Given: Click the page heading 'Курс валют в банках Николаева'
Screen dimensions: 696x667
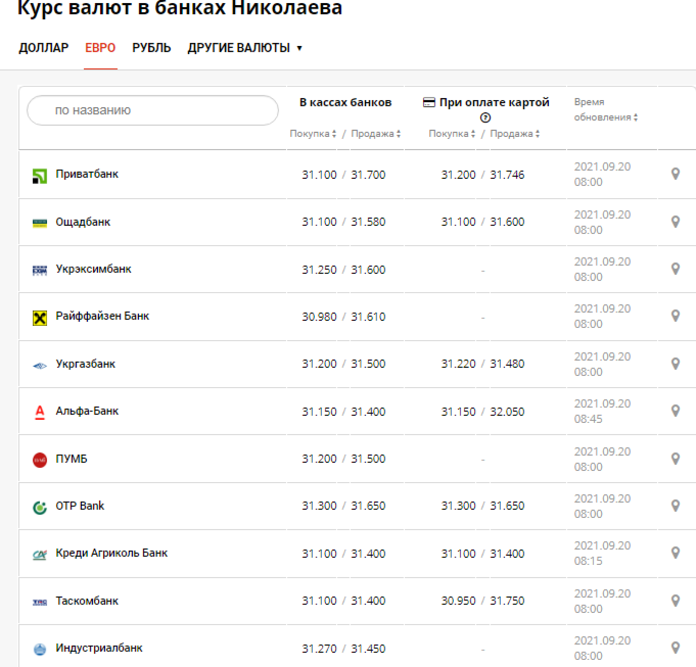Looking at the screenshot, I should pyautogui.click(x=180, y=8).
